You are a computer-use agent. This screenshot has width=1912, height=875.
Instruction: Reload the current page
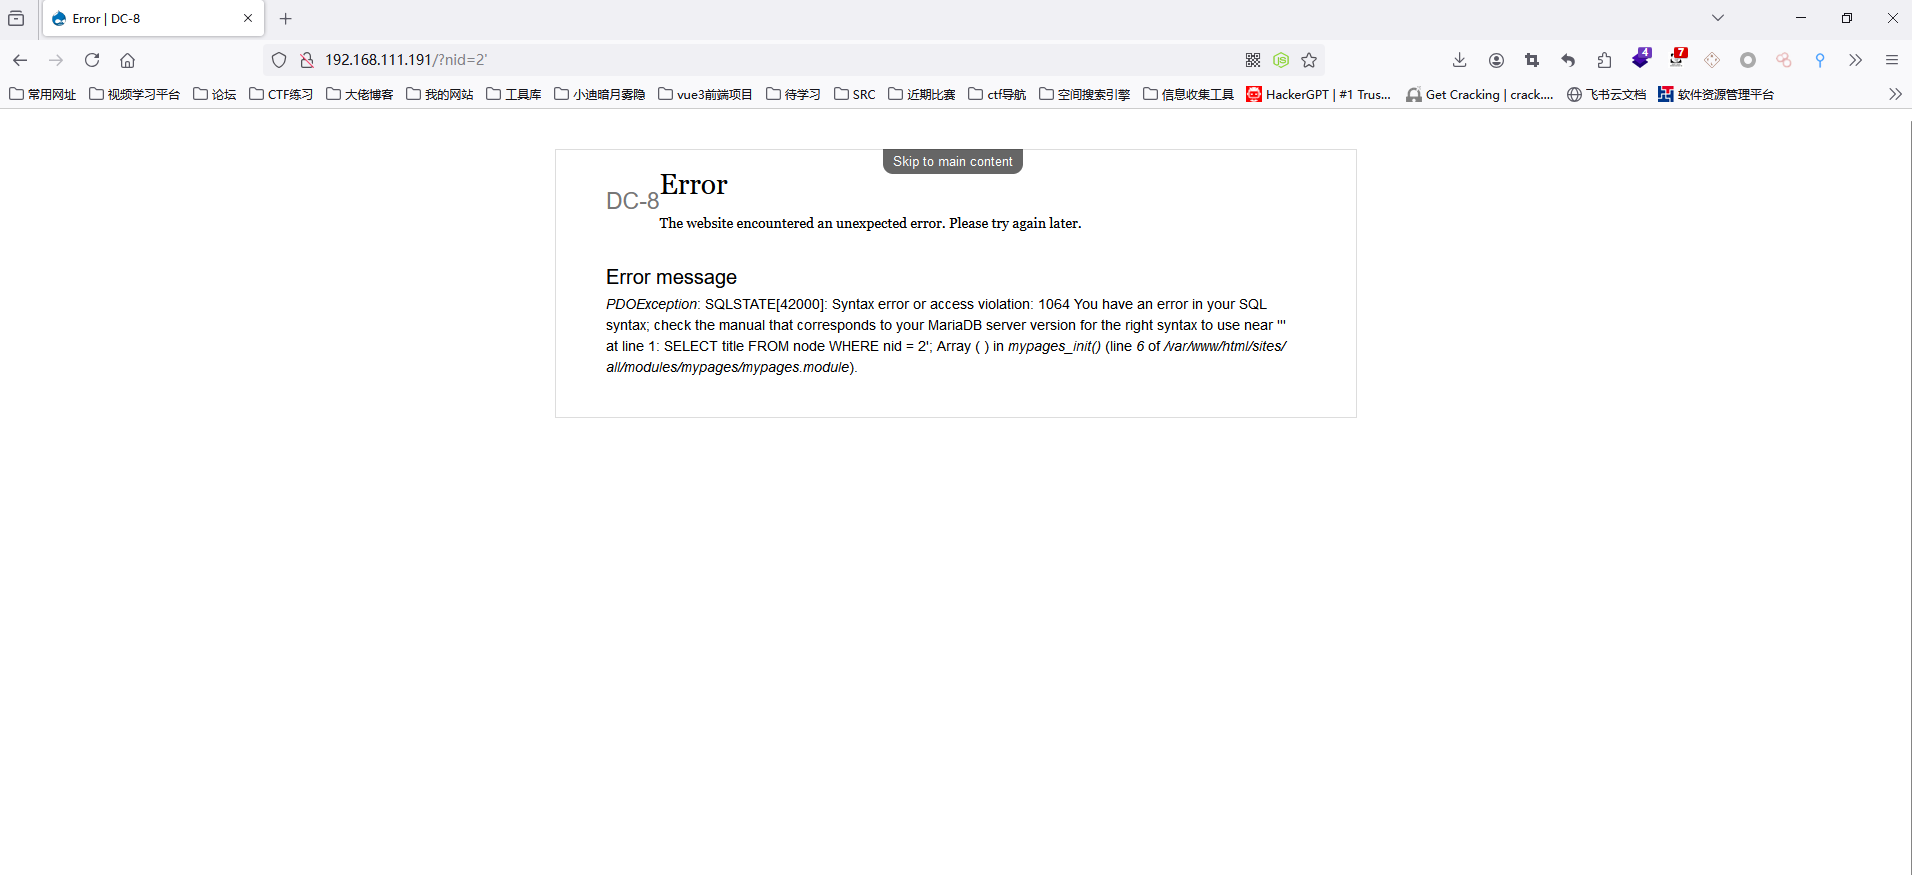pos(92,60)
